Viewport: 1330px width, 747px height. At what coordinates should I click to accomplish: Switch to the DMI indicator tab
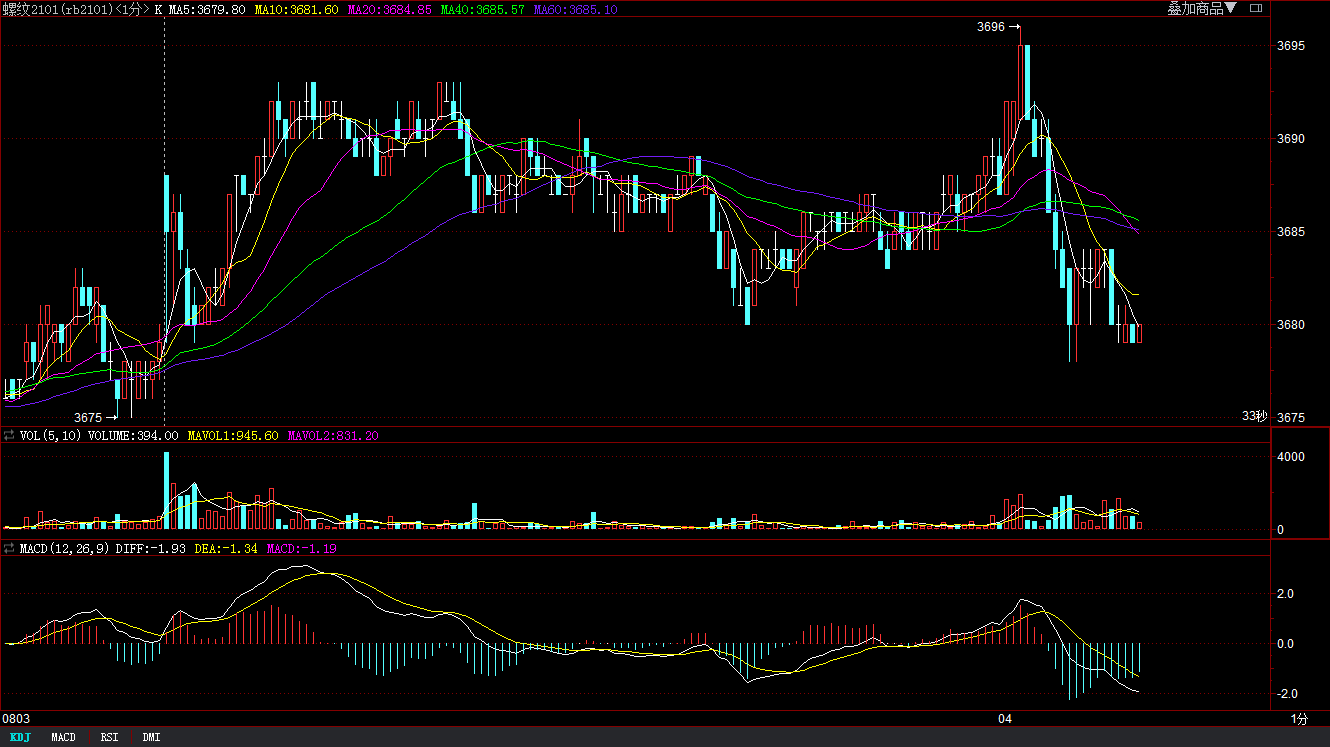tap(151, 738)
